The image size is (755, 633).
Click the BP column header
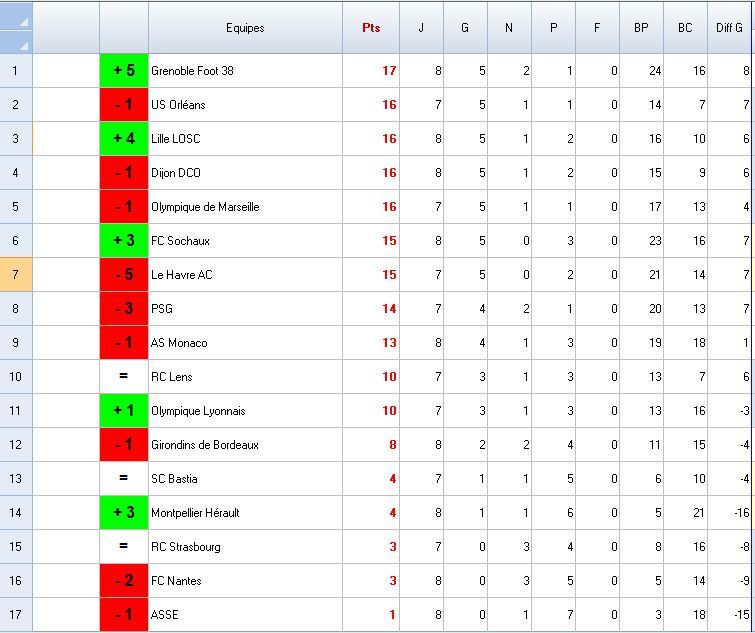[641, 28]
